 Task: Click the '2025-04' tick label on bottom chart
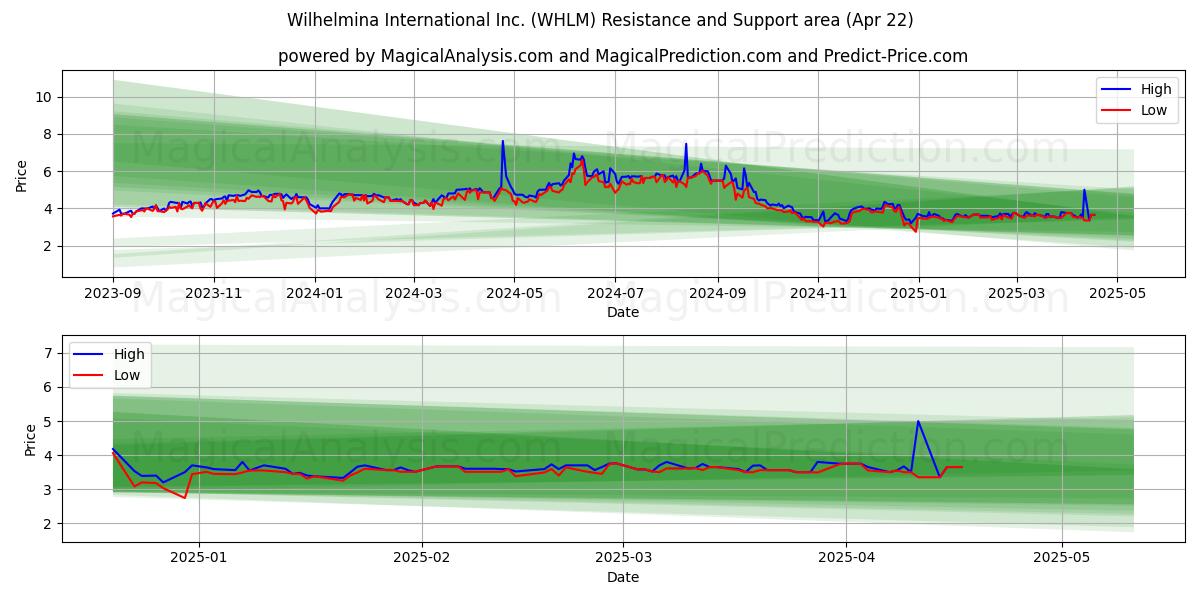846,559
